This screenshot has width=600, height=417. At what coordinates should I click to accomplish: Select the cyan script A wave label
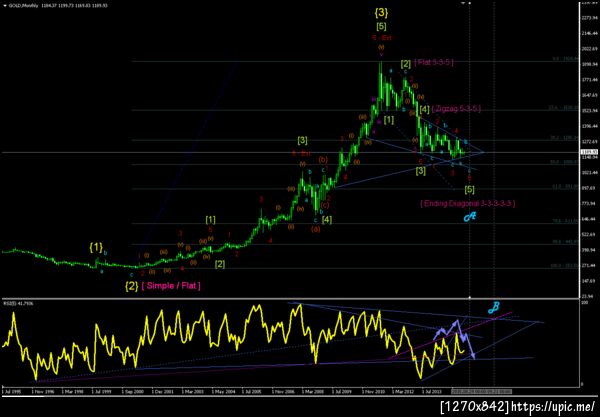point(470,217)
